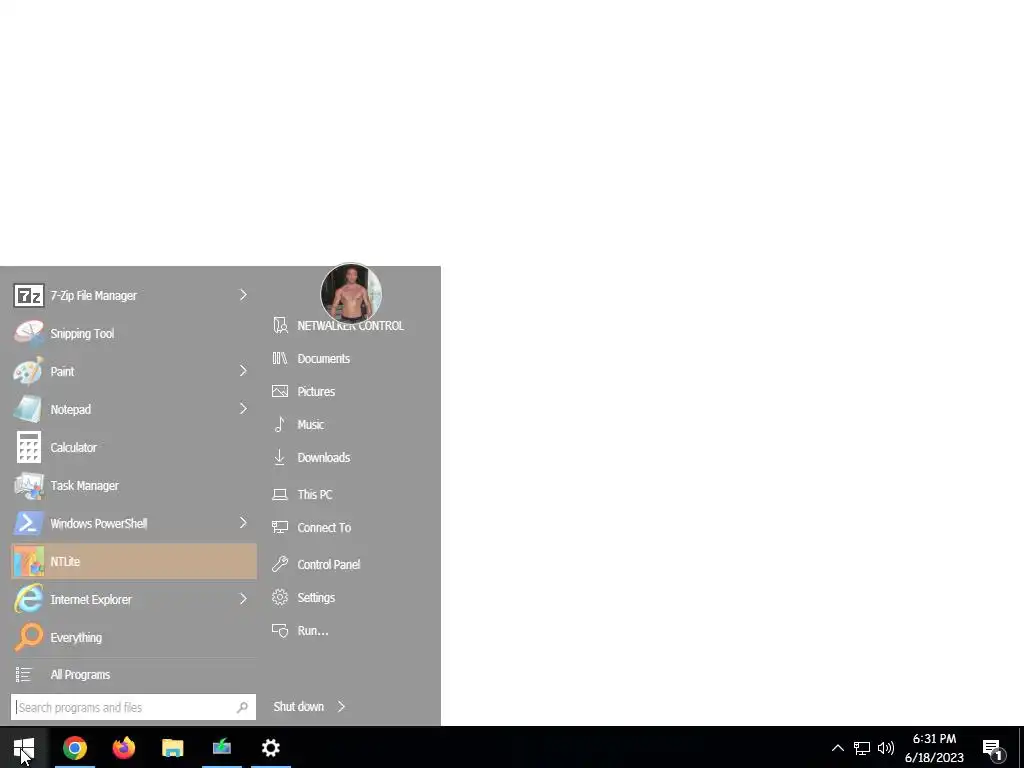Expand Windows PowerShell submenu arrow

(243, 522)
